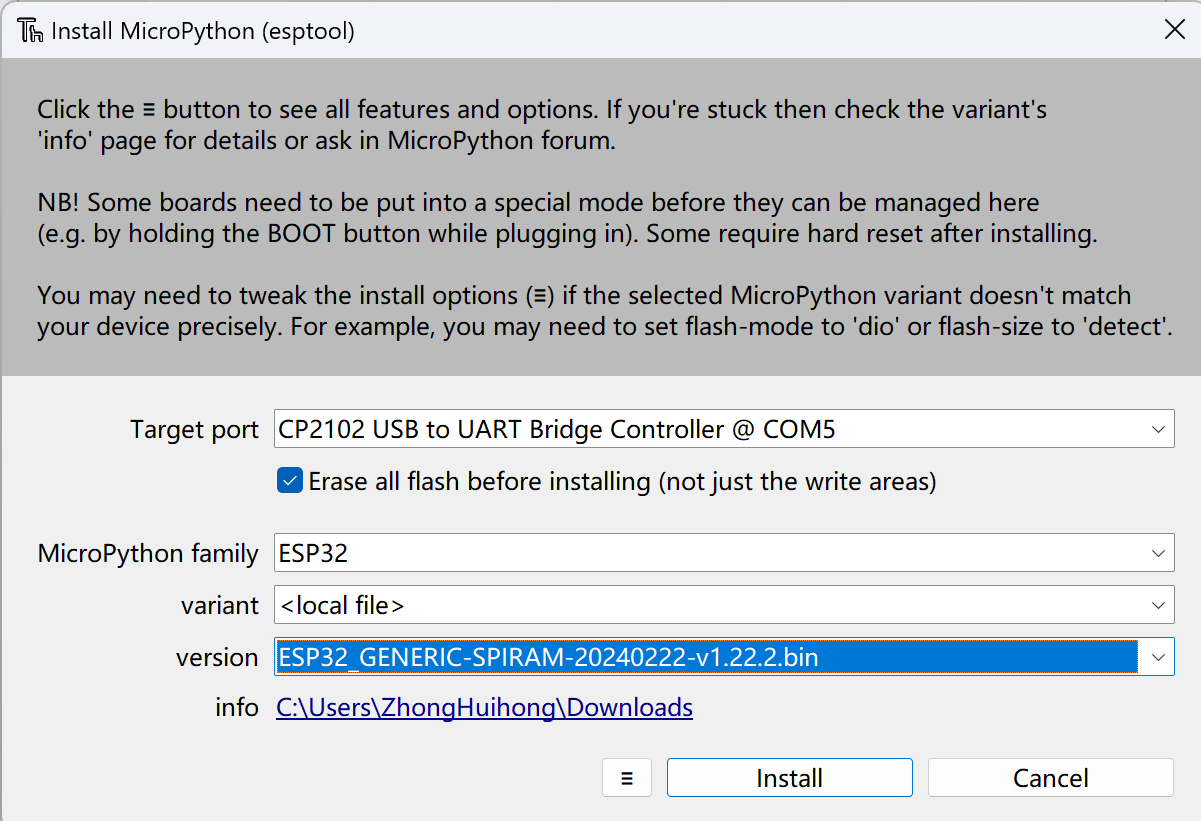The image size is (1201, 821).
Task: Close the Install MicroPython dialog
Action: click(1175, 29)
